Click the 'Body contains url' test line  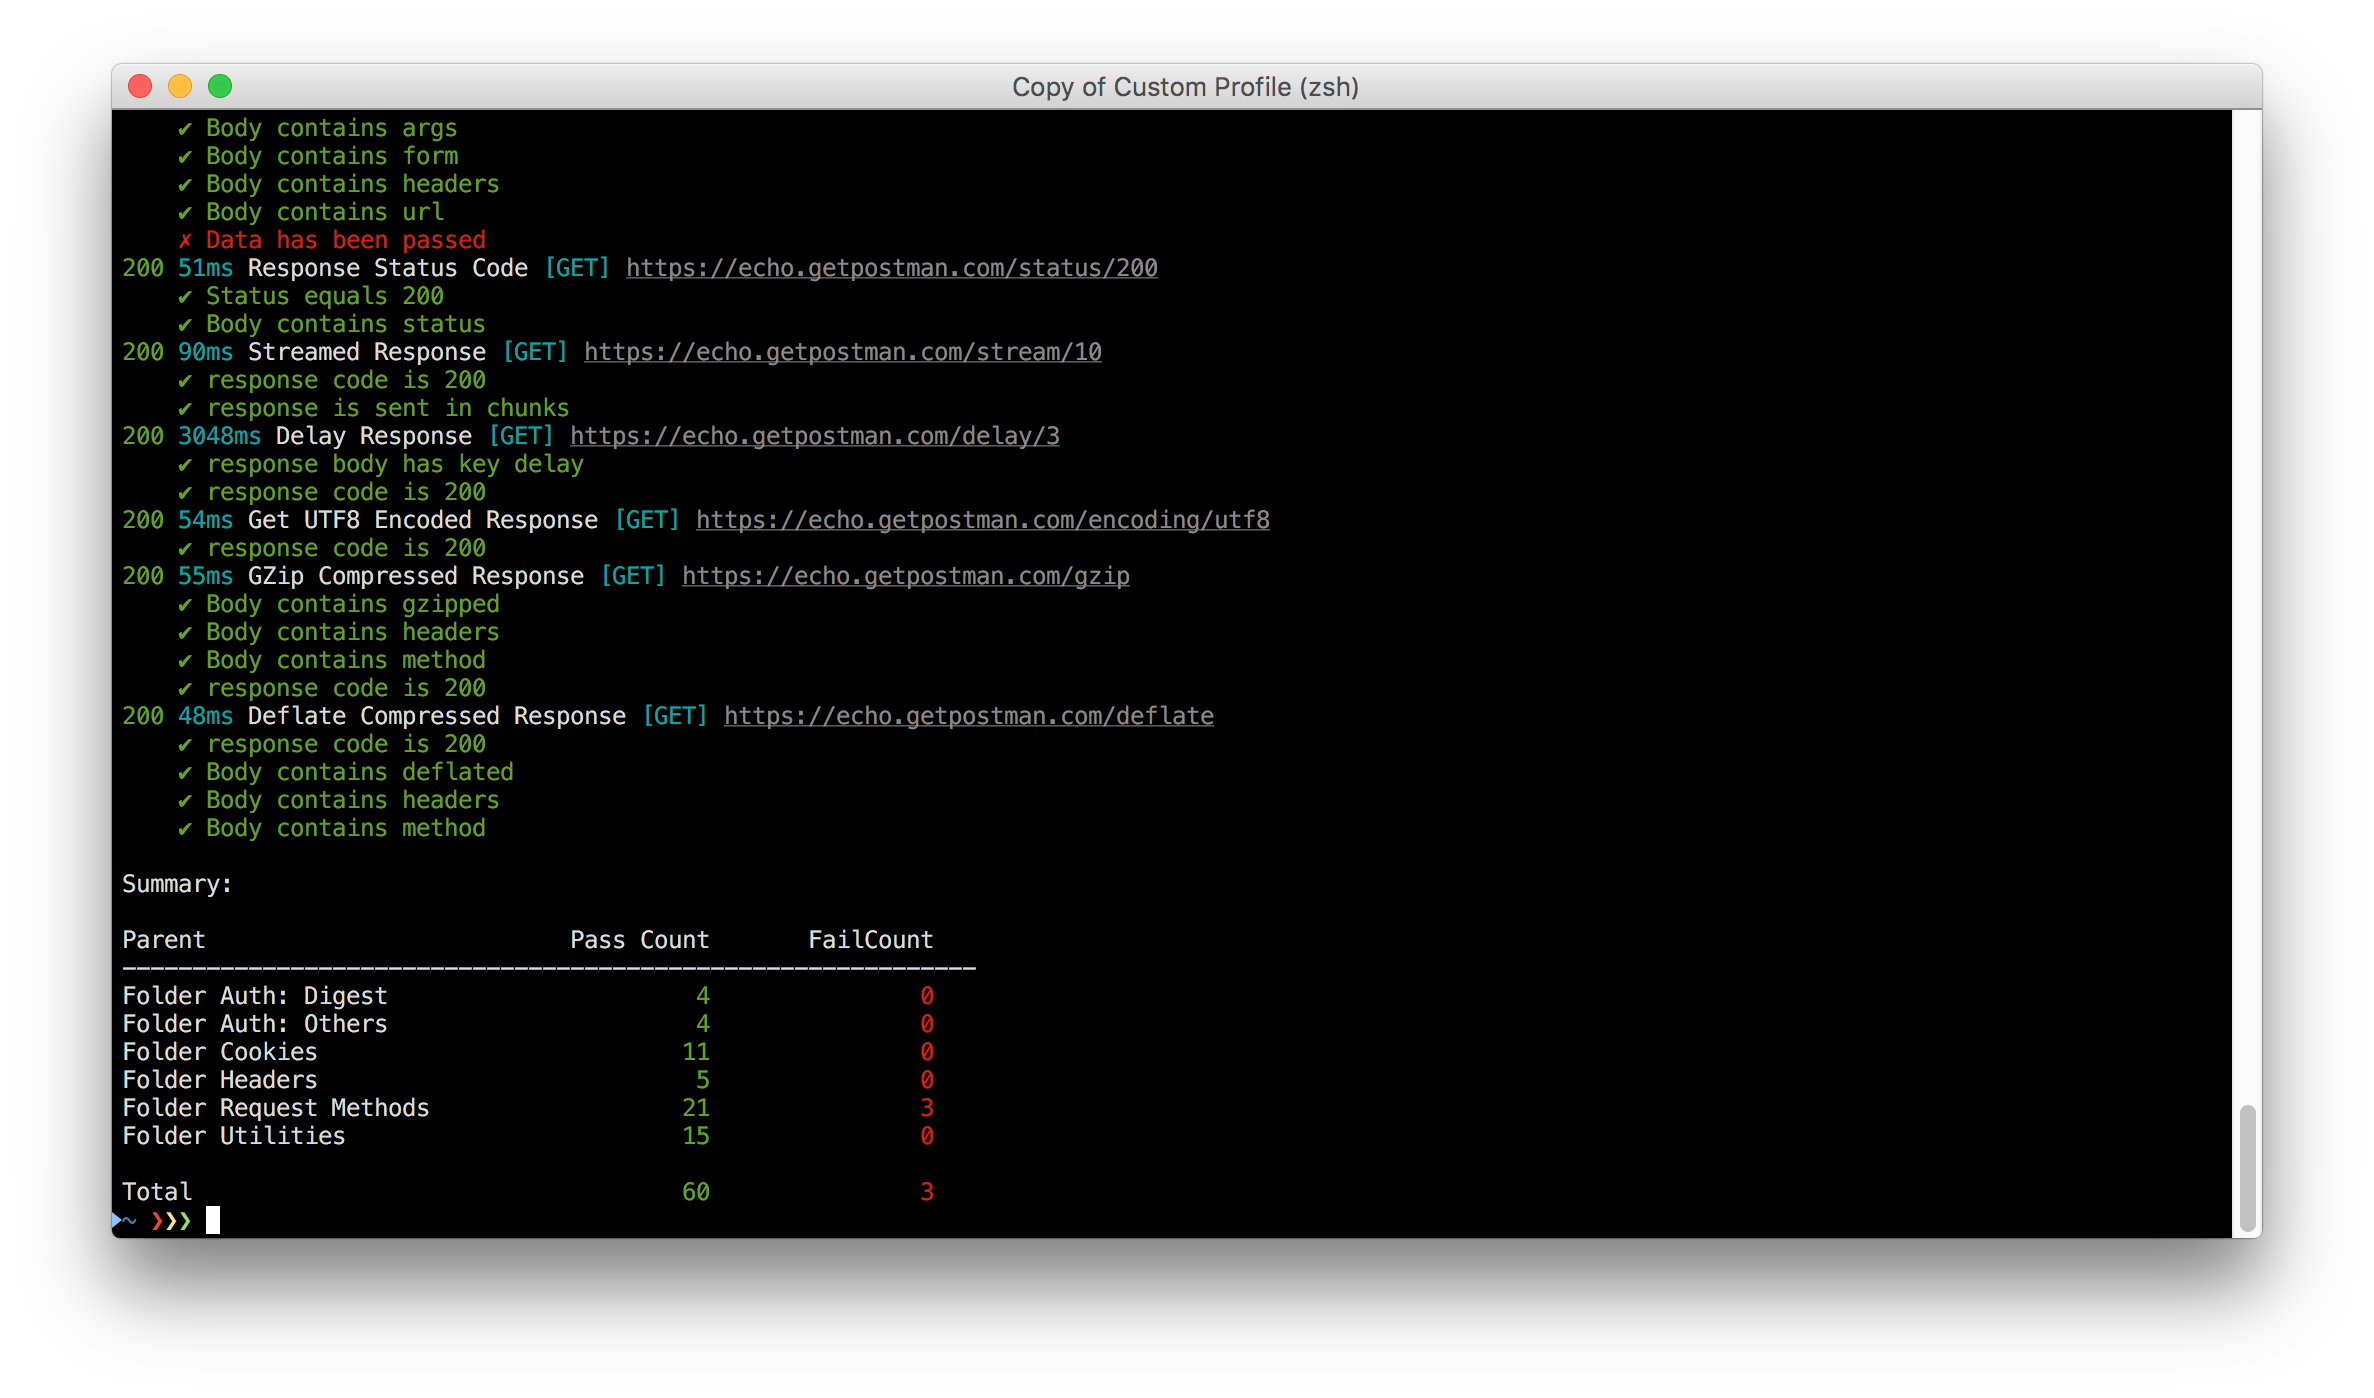(x=311, y=212)
